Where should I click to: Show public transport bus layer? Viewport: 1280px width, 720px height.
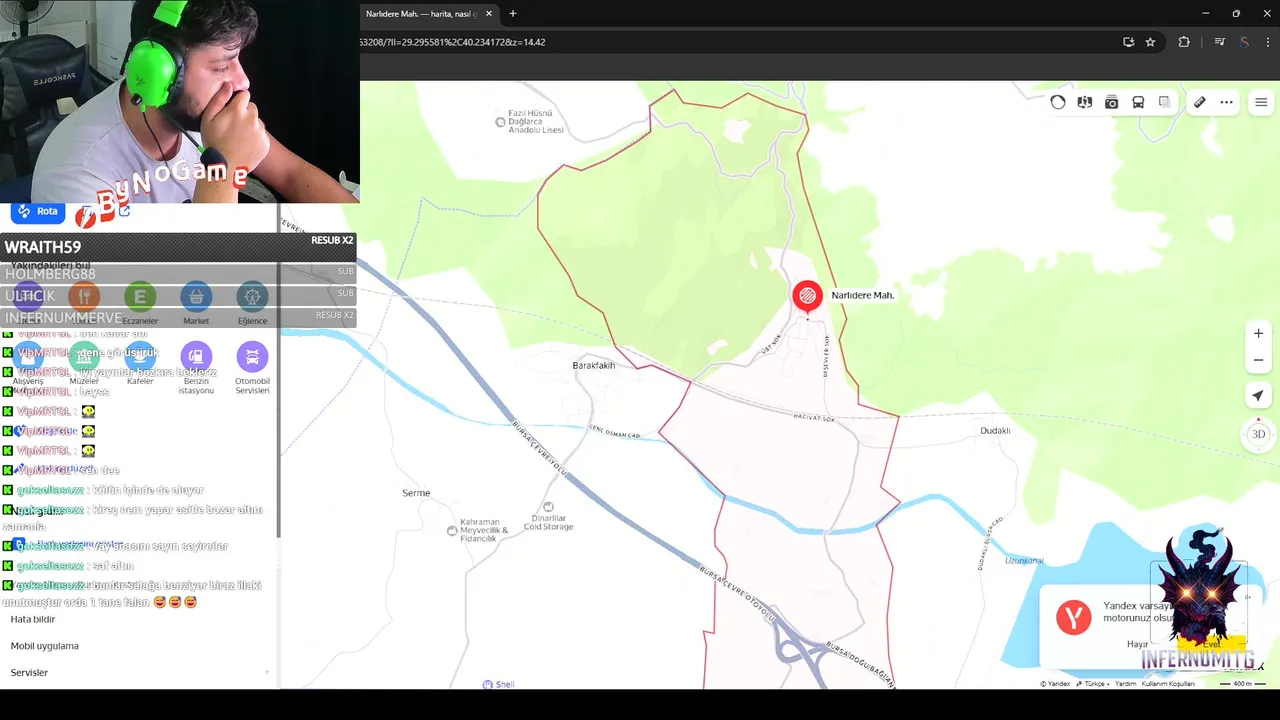1138,102
